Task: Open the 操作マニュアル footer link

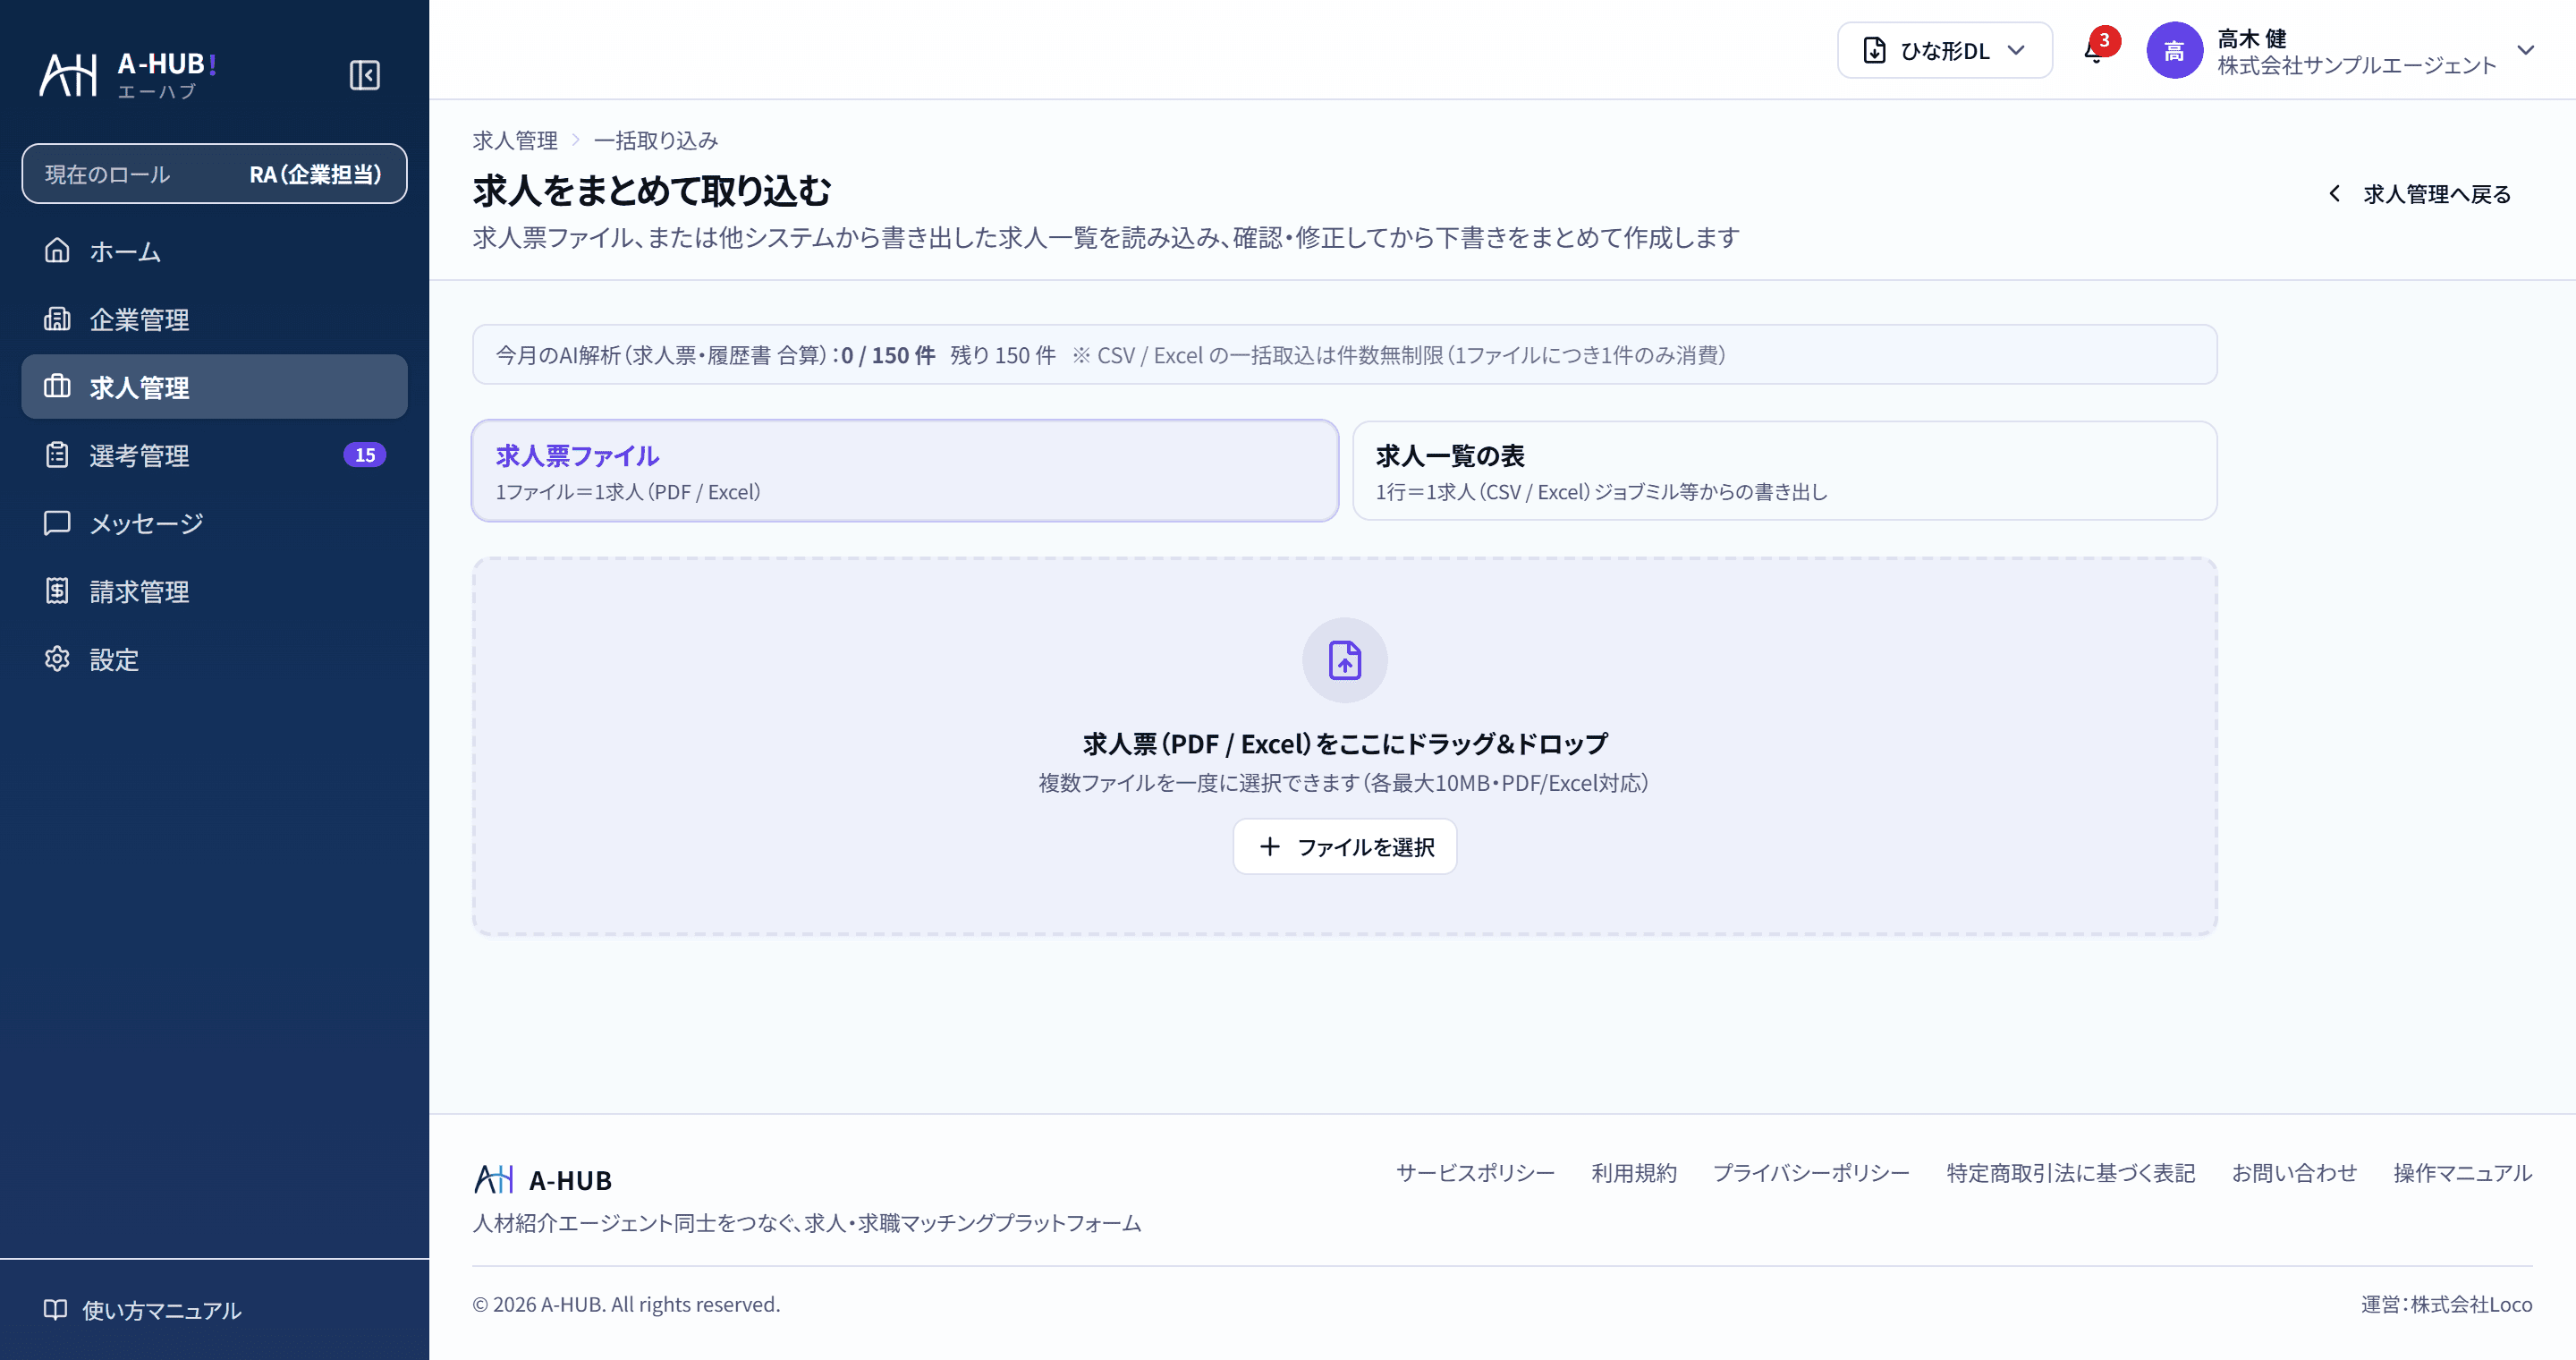Action: click(2462, 1172)
